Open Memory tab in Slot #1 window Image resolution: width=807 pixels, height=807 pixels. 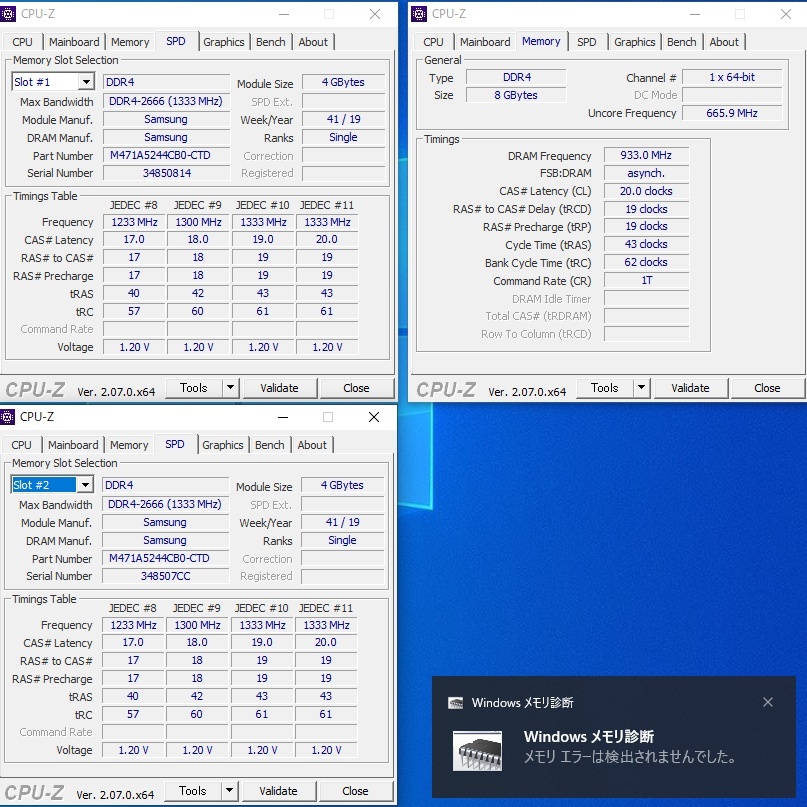130,42
